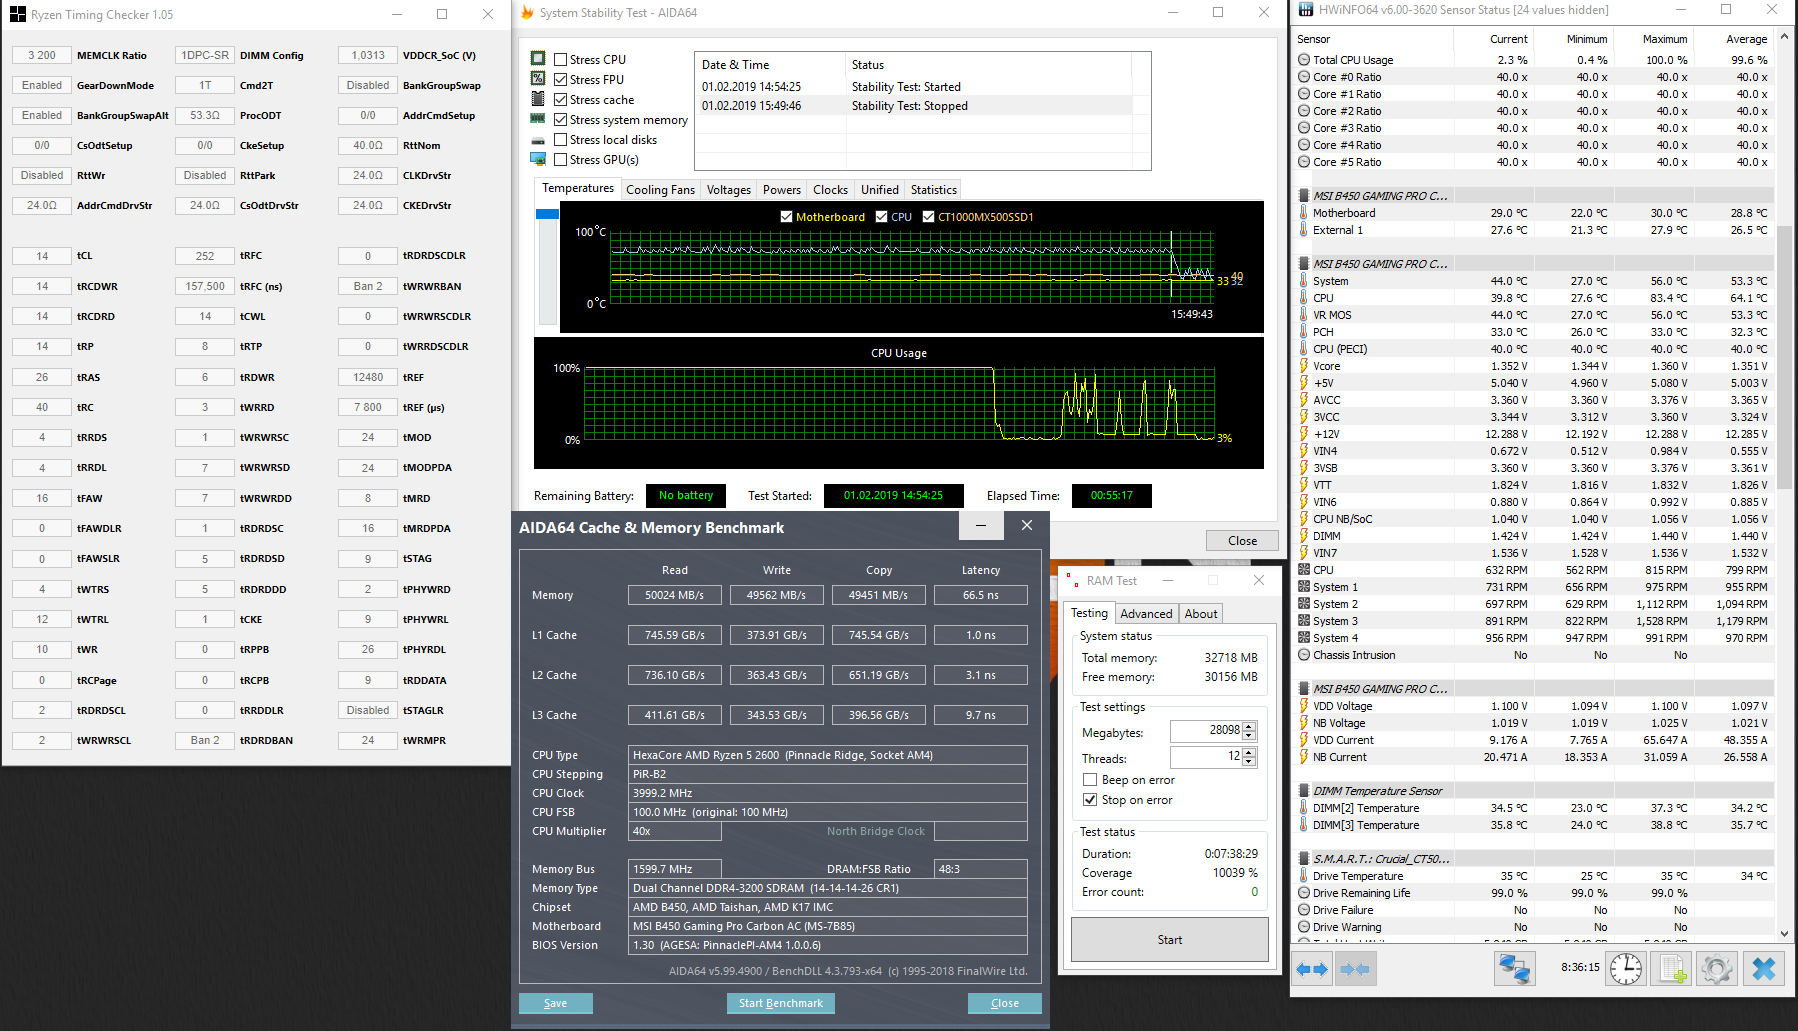The image size is (1798, 1031).
Task: Click the Megabytes input field
Action: coord(1206,731)
